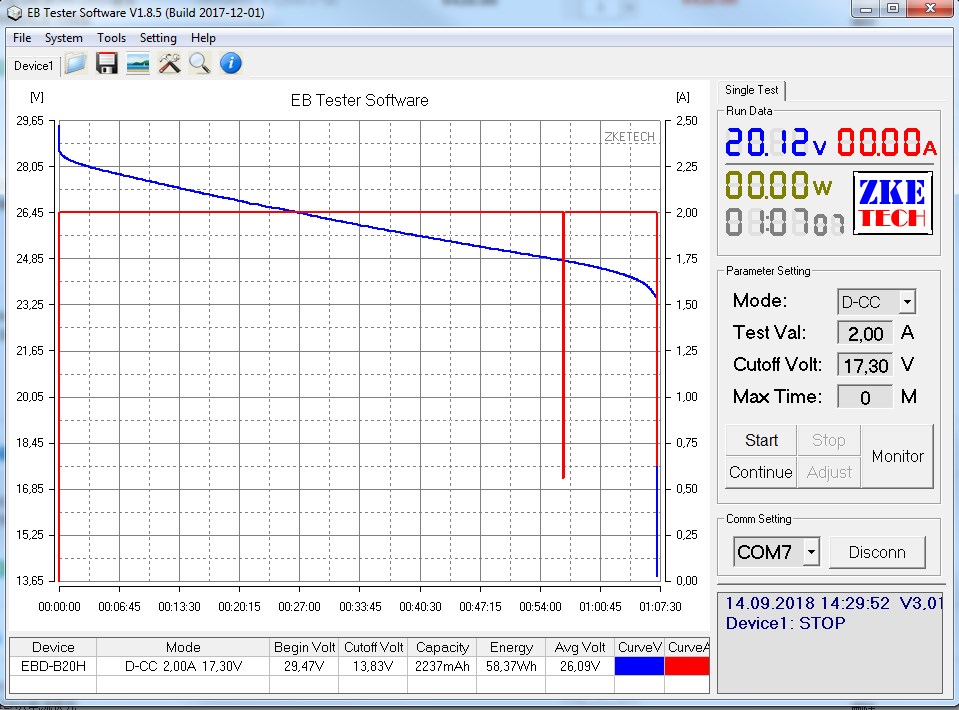Click the Monitor button

(x=897, y=456)
